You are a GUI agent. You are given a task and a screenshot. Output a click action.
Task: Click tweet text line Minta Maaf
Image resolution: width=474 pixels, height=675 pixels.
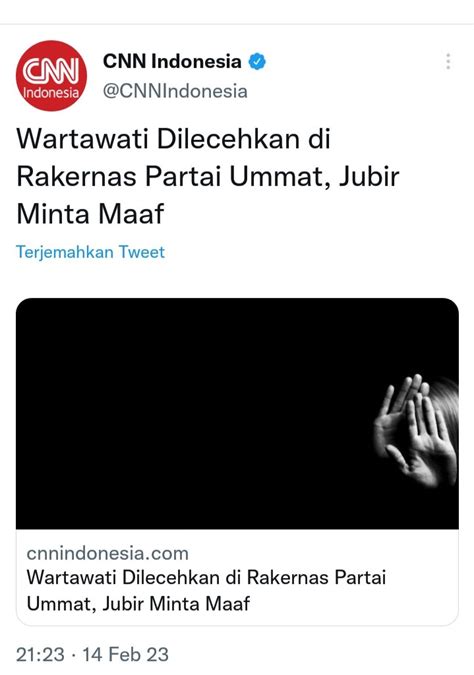coord(90,214)
